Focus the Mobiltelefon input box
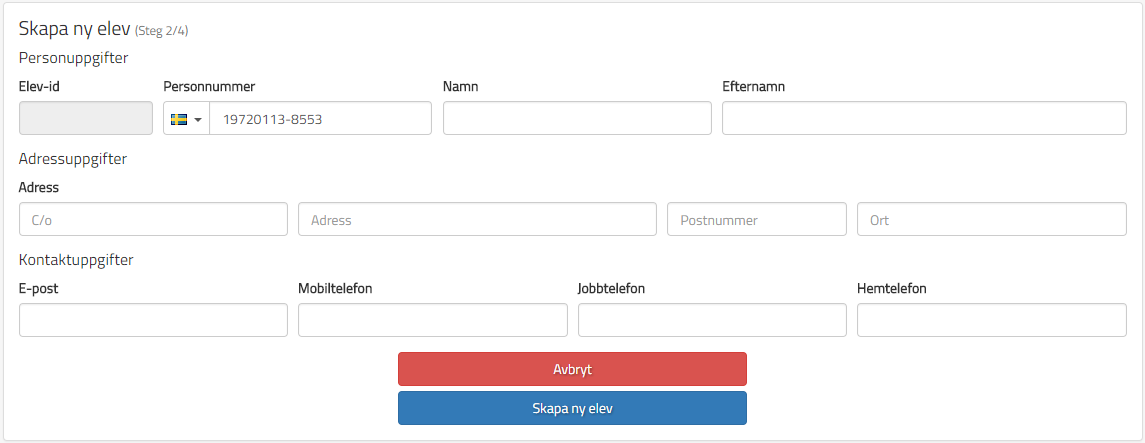 pos(432,321)
